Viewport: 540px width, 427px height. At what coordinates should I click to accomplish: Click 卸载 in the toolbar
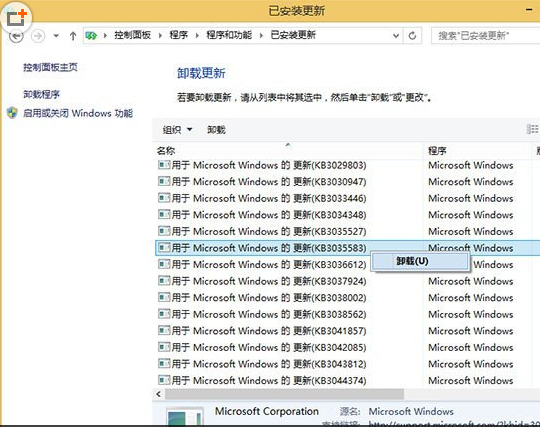(x=216, y=130)
